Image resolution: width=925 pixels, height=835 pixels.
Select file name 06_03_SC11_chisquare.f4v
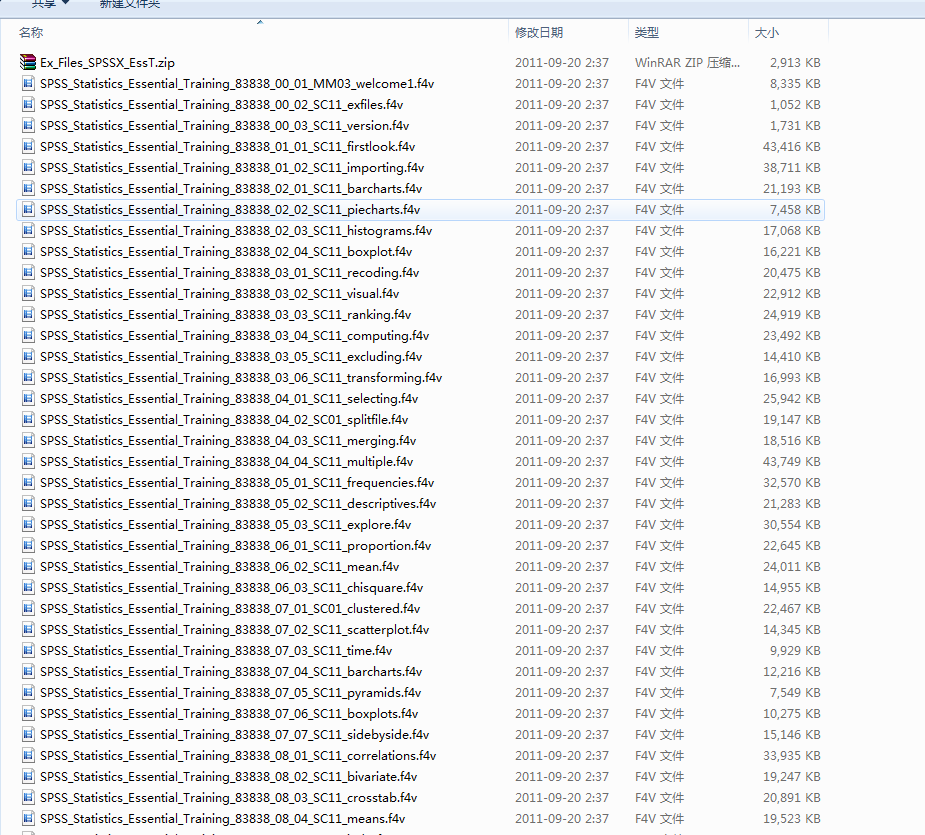click(x=231, y=588)
